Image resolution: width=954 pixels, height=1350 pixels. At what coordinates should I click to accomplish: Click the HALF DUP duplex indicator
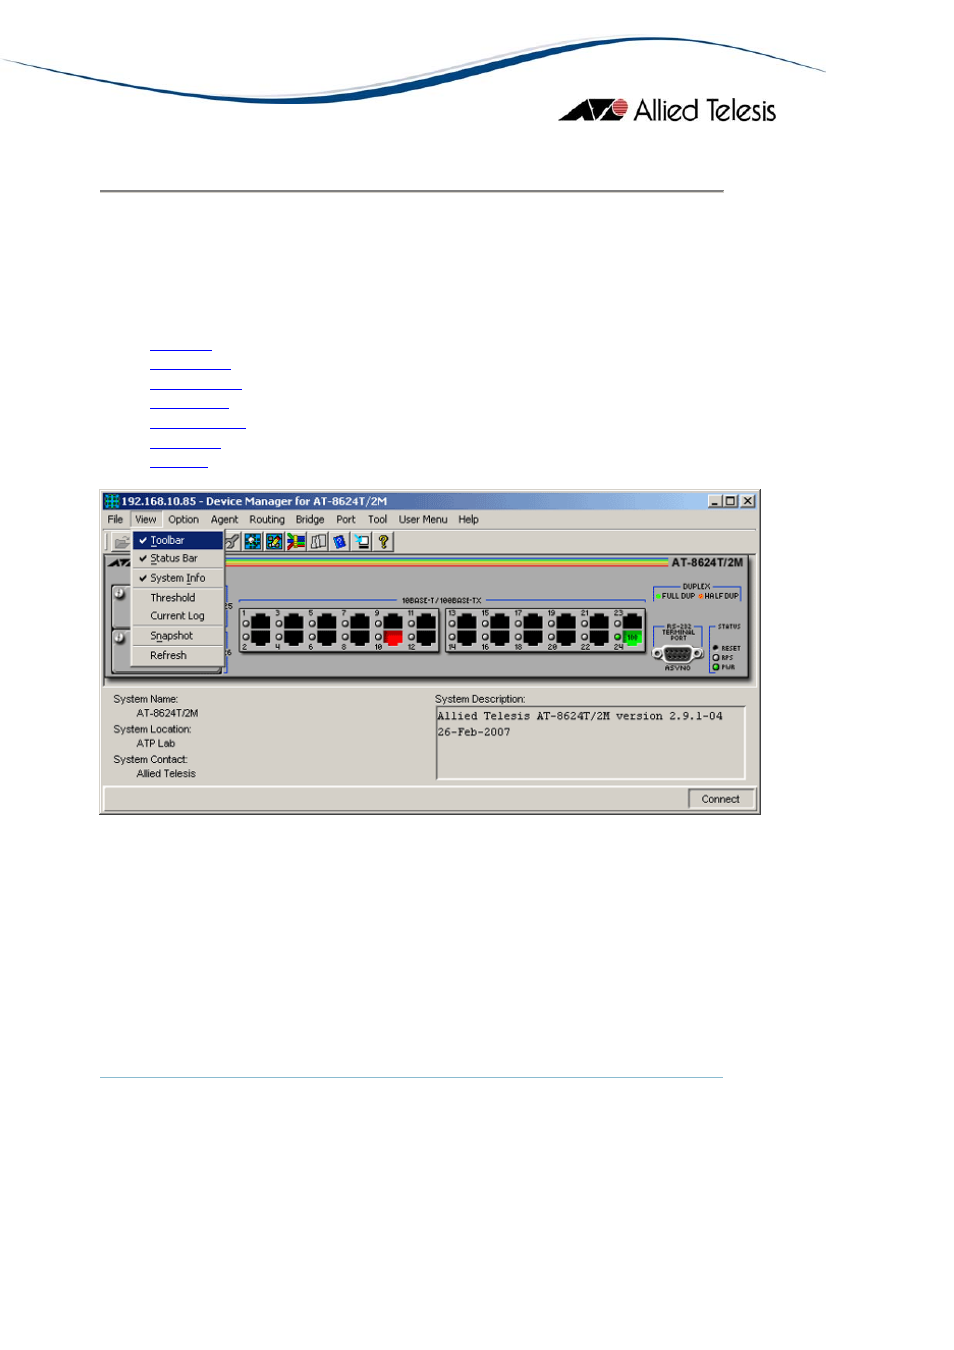click(x=719, y=596)
